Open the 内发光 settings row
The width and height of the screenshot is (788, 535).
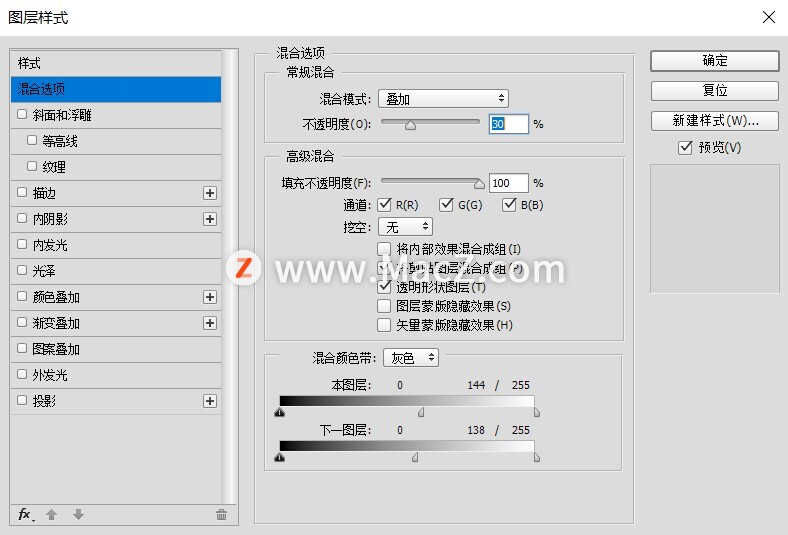coord(116,245)
